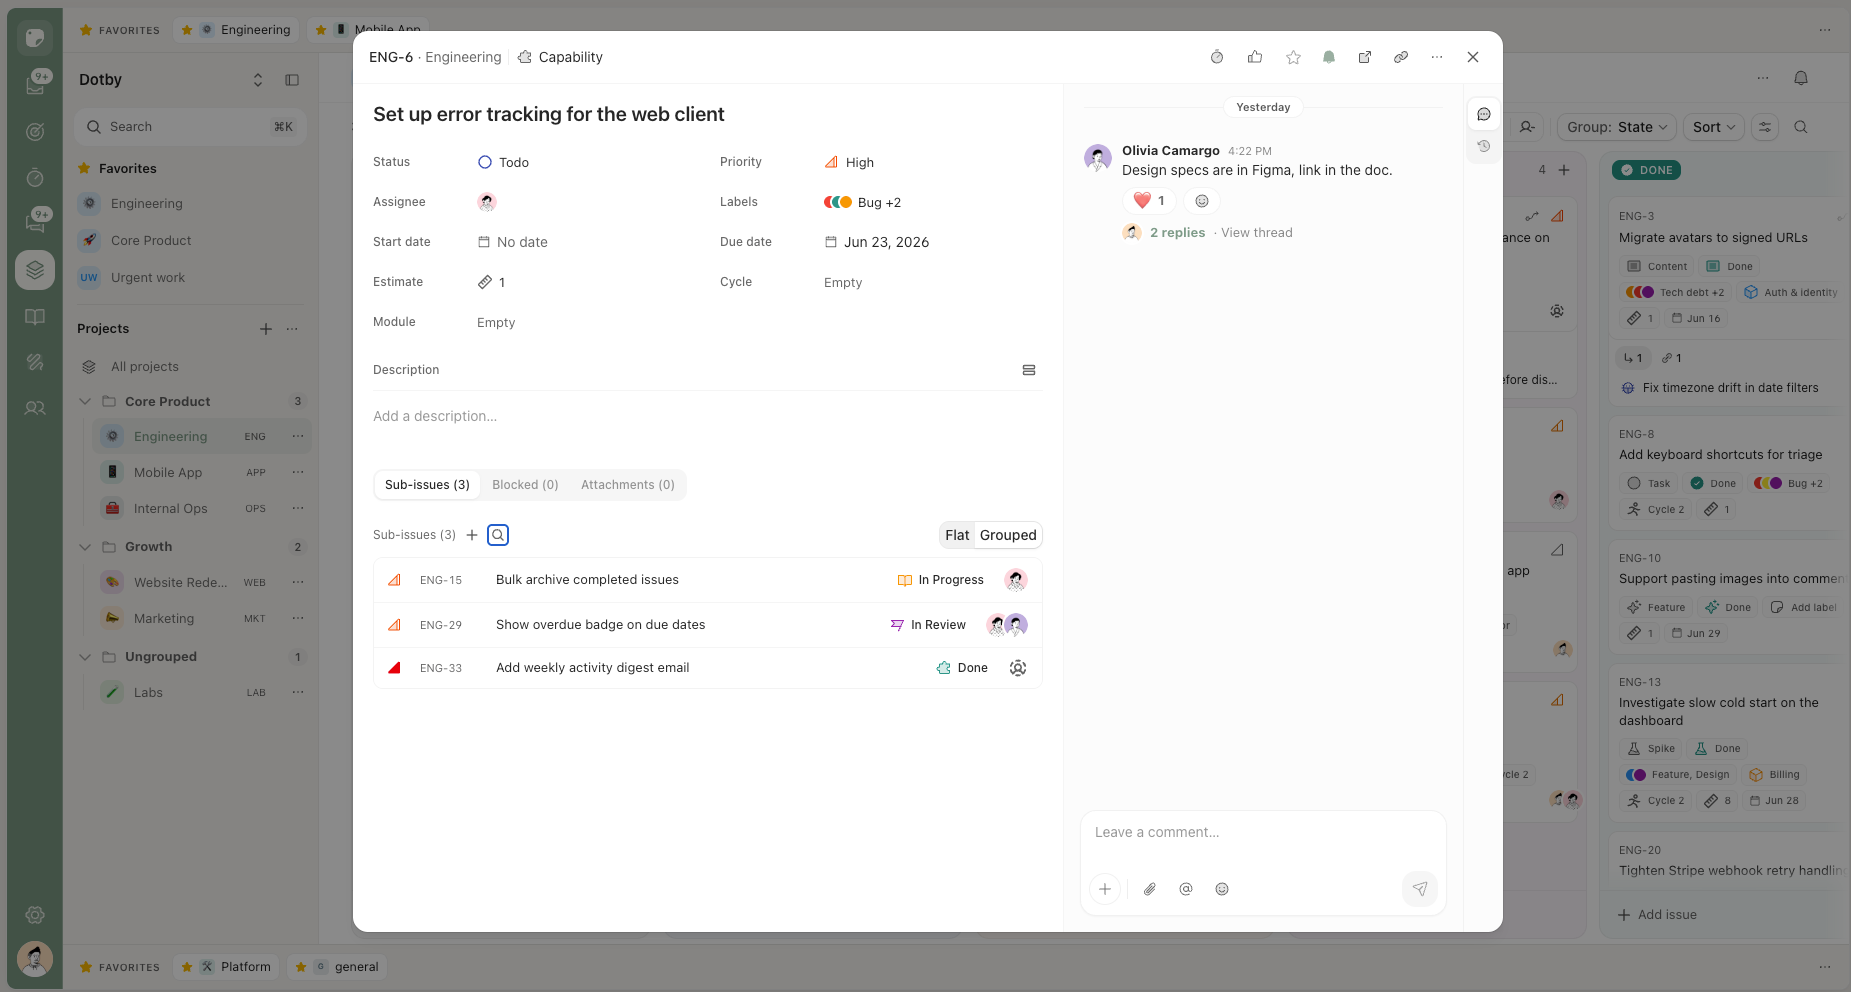This screenshot has height=992, width=1851.
Task: Change Done state of ENG-33
Action: click(x=962, y=668)
